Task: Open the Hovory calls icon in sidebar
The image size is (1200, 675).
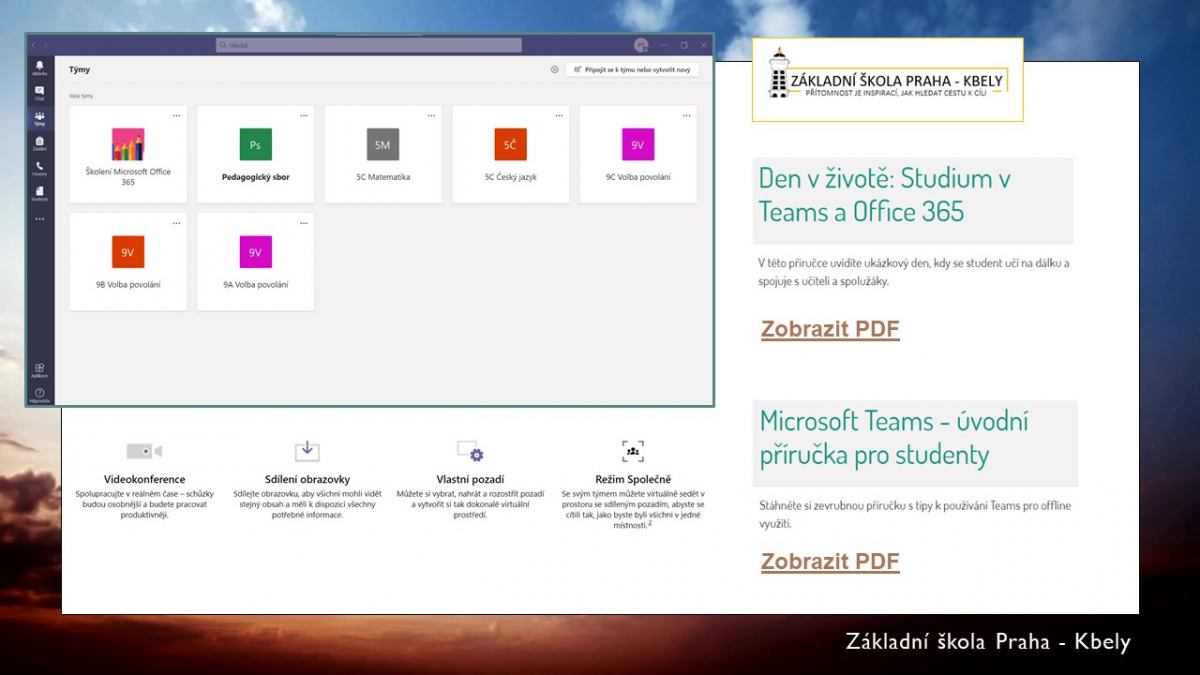Action: coord(40,168)
